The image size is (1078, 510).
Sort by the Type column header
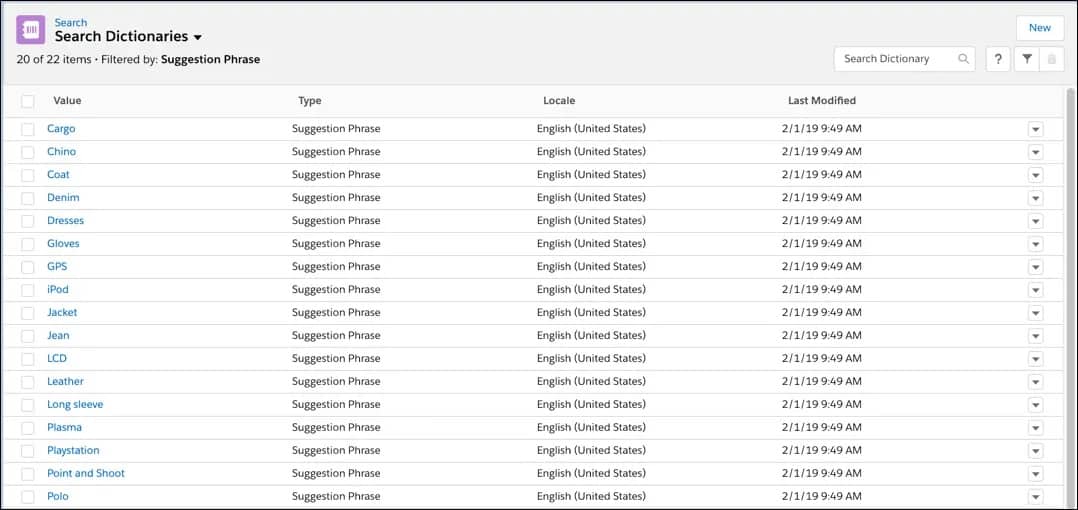tap(309, 100)
